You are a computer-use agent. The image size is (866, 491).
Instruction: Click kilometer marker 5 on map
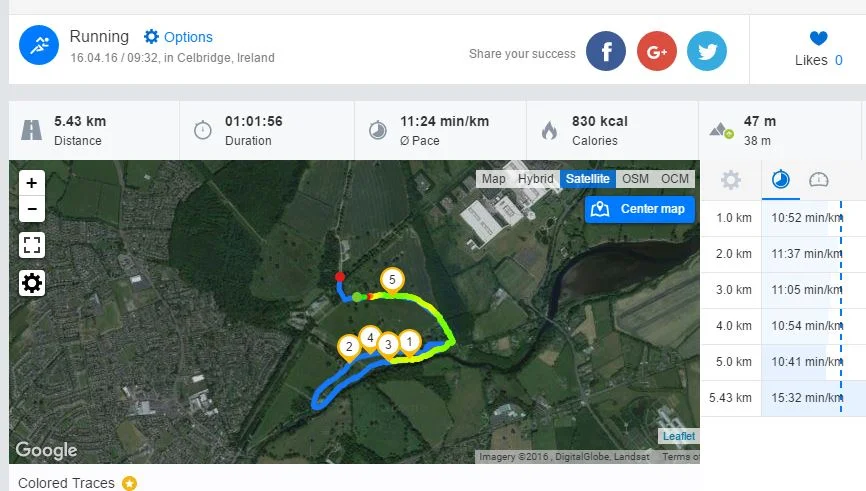tap(393, 280)
